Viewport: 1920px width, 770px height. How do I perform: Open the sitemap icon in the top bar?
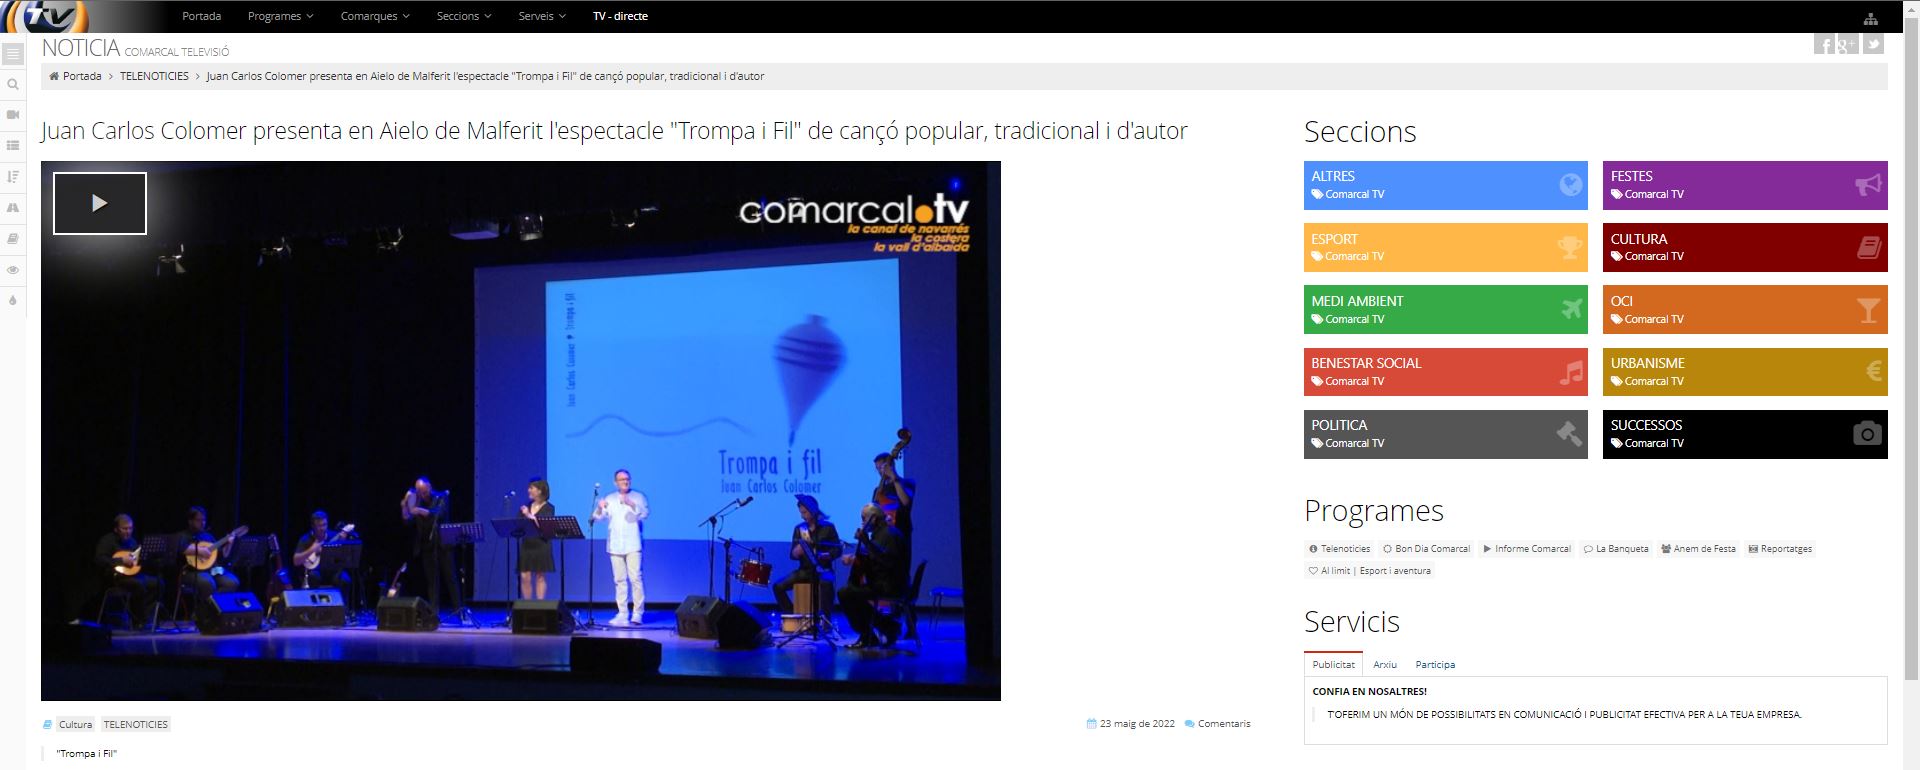[1870, 18]
